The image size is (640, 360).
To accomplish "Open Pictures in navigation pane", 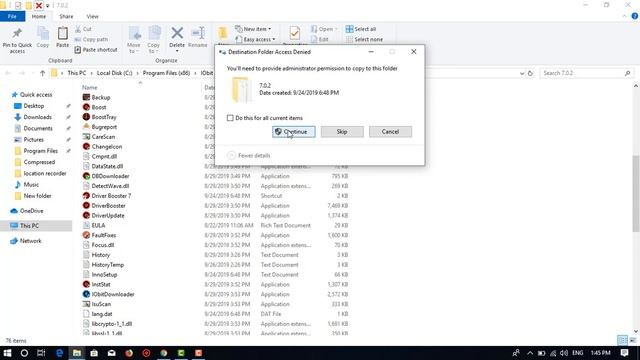I will [29, 140].
